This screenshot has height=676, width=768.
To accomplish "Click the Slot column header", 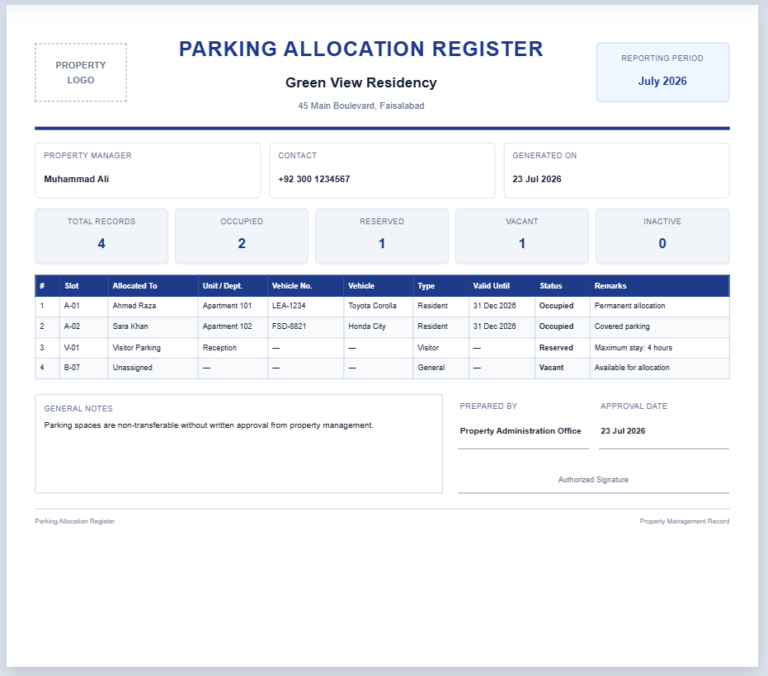I will pos(84,286).
